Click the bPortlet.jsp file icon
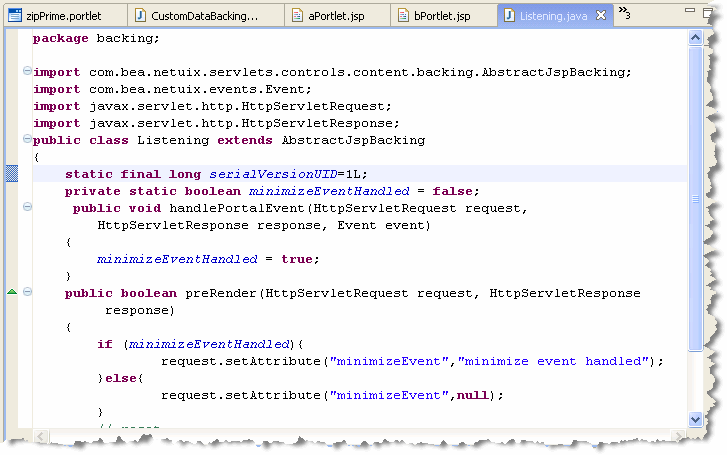The width and height of the screenshot is (727, 455). click(x=403, y=15)
